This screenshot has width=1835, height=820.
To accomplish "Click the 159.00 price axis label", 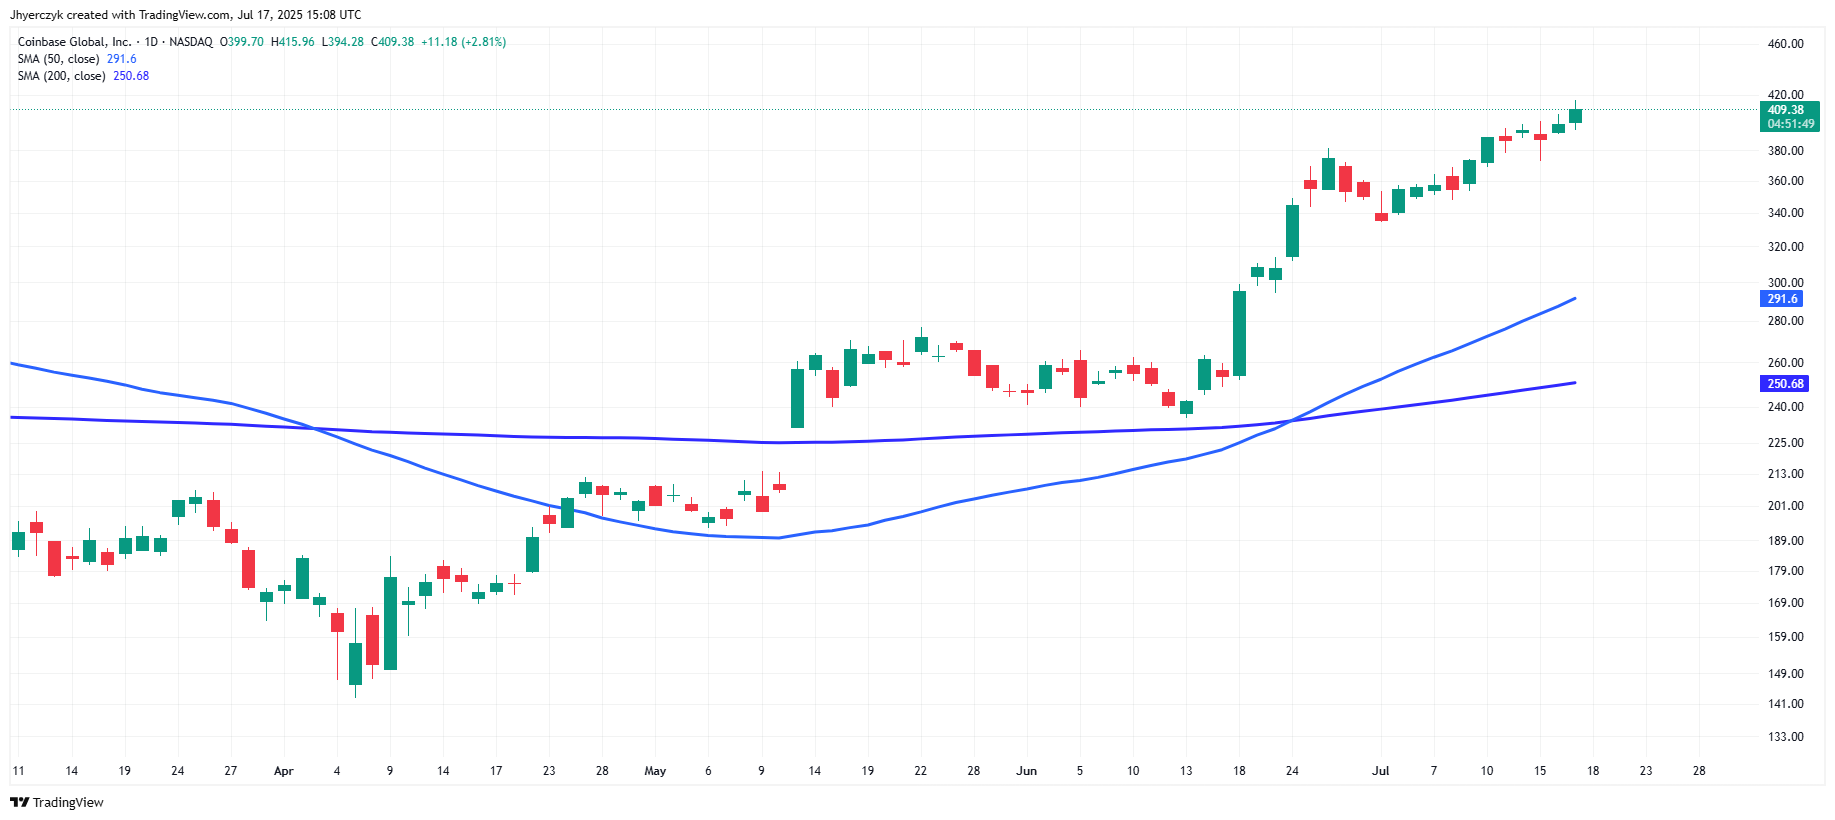I will [1785, 637].
